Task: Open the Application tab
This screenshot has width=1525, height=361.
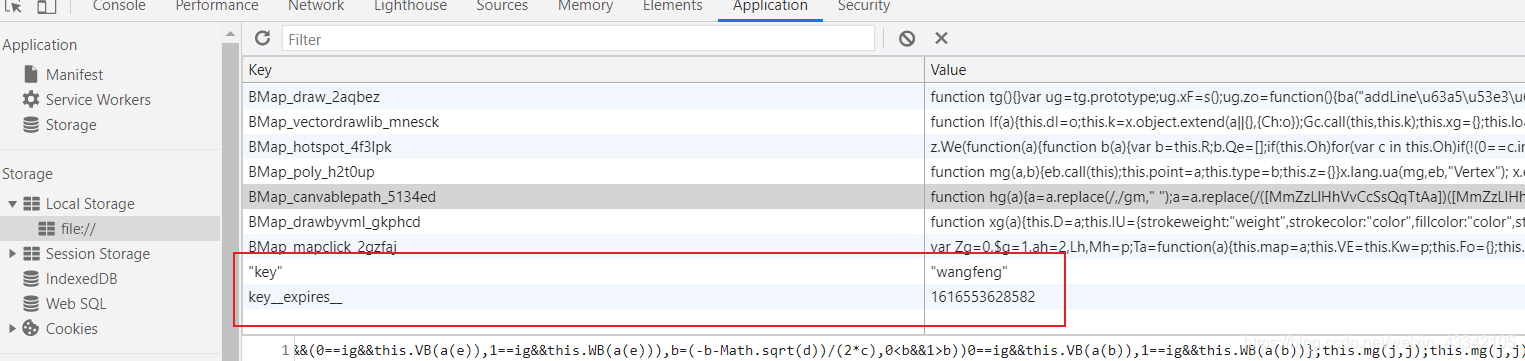Action: coord(770,7)
